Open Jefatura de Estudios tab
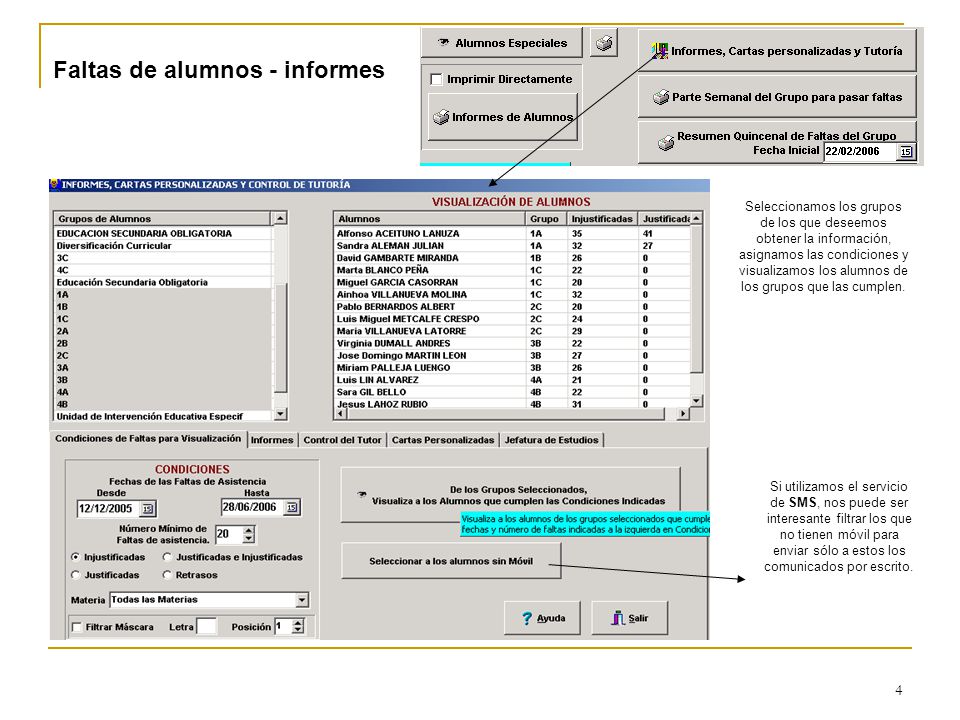Viewport: 960px width, 720px height. click(x=551, y=440)
